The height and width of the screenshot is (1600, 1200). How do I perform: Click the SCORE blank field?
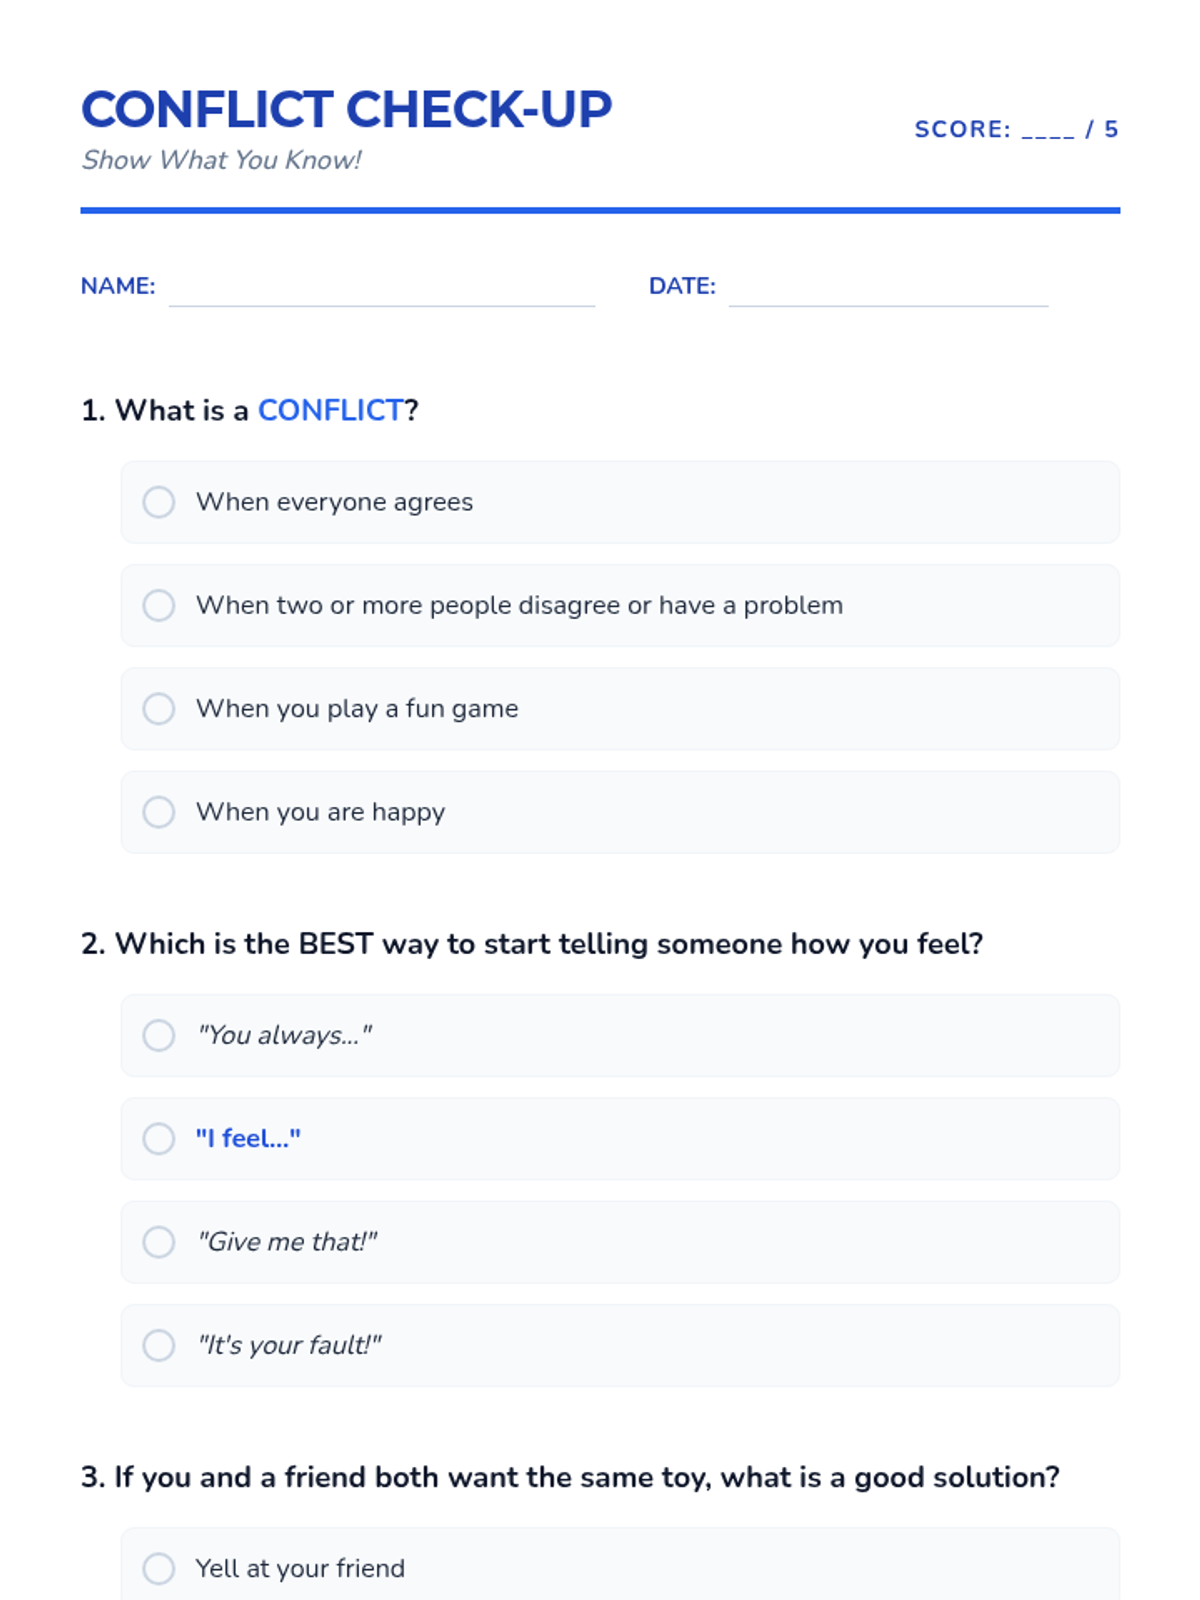click(1047, 130)
